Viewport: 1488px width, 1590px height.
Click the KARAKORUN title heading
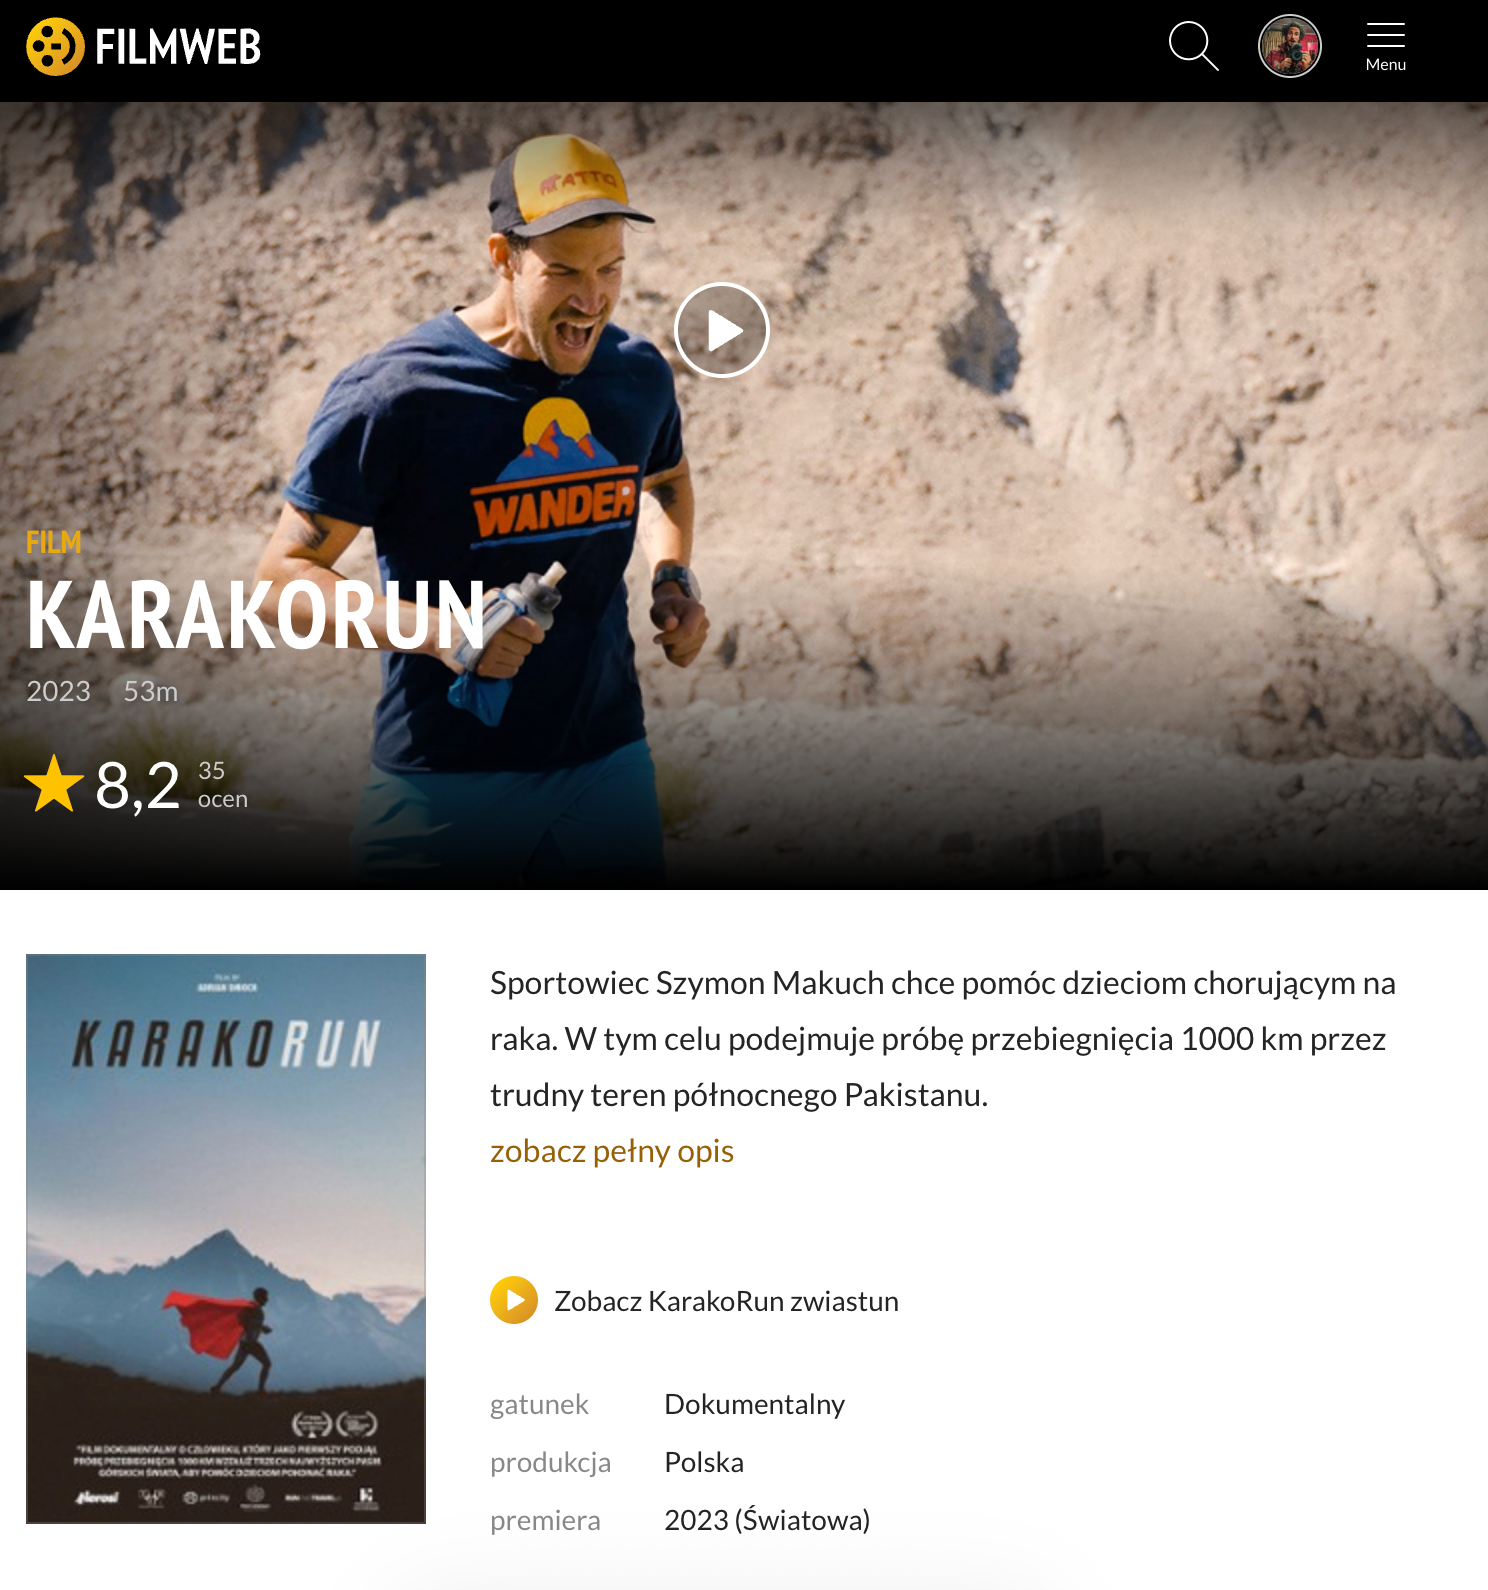[256, 616]
